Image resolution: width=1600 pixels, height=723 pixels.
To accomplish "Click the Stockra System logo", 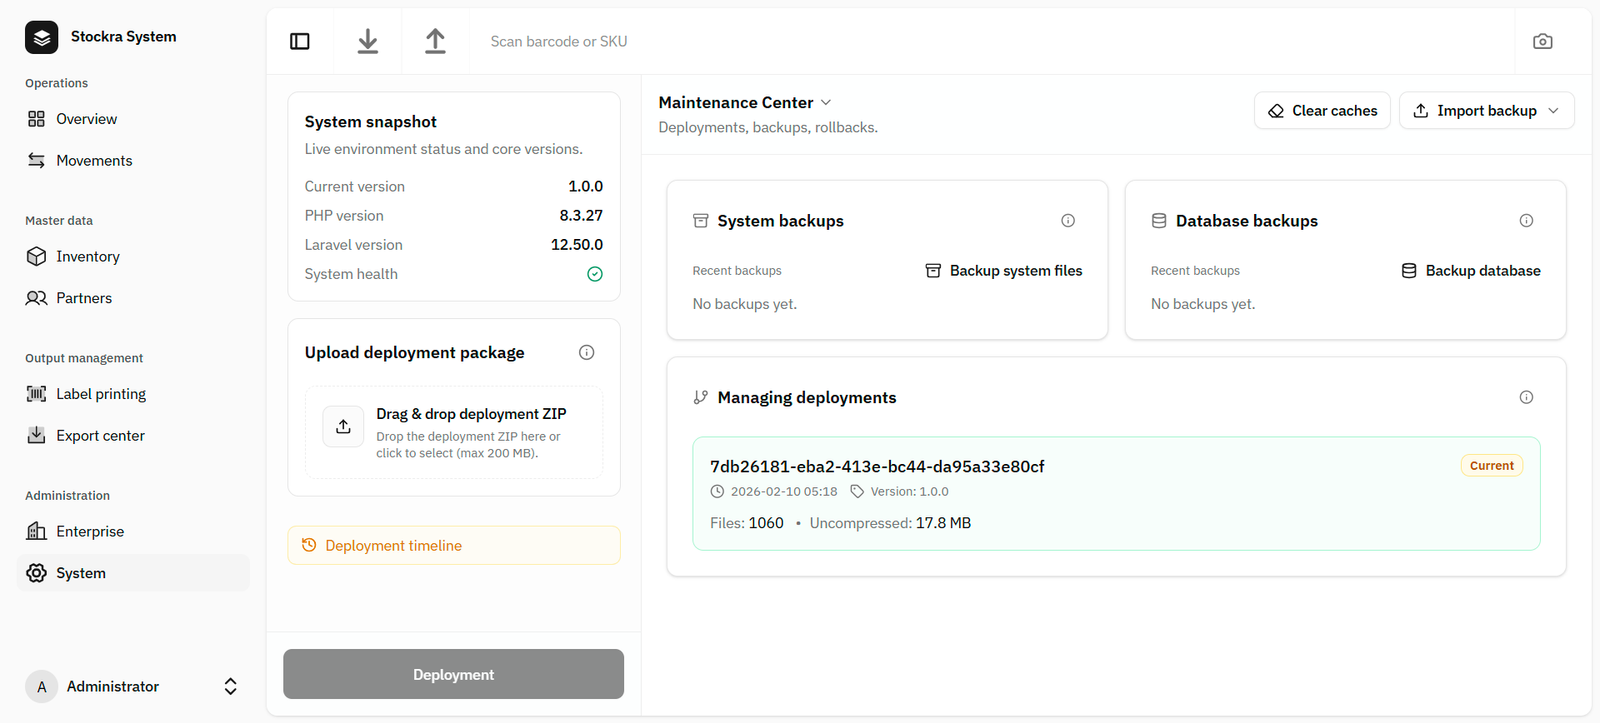I will pos(42,37).
